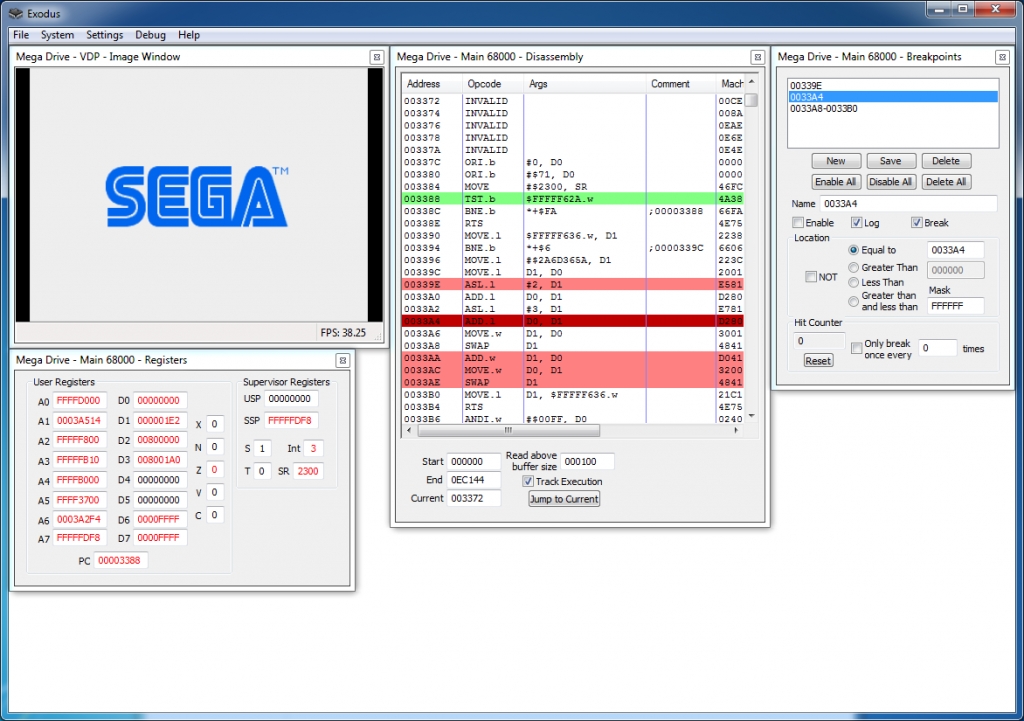The image size is (1024, 721).
Task: Toggle Only break once every checkbox
Action: [856, 348]
